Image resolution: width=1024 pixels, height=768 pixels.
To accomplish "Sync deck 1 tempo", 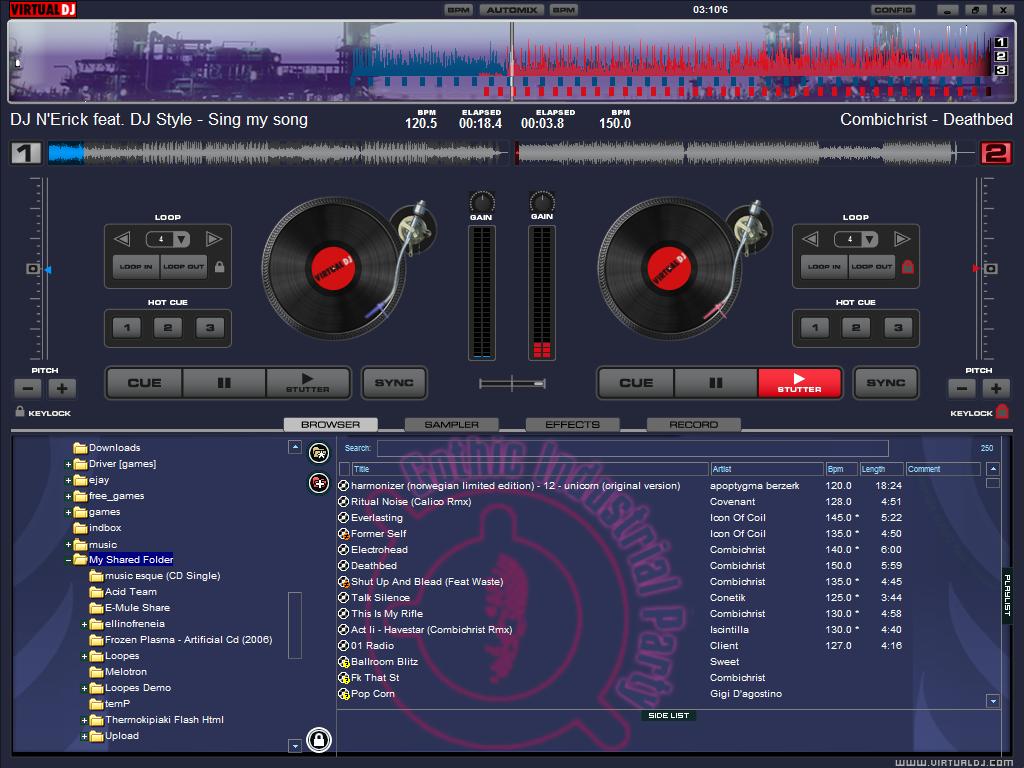I will [394, 383].
